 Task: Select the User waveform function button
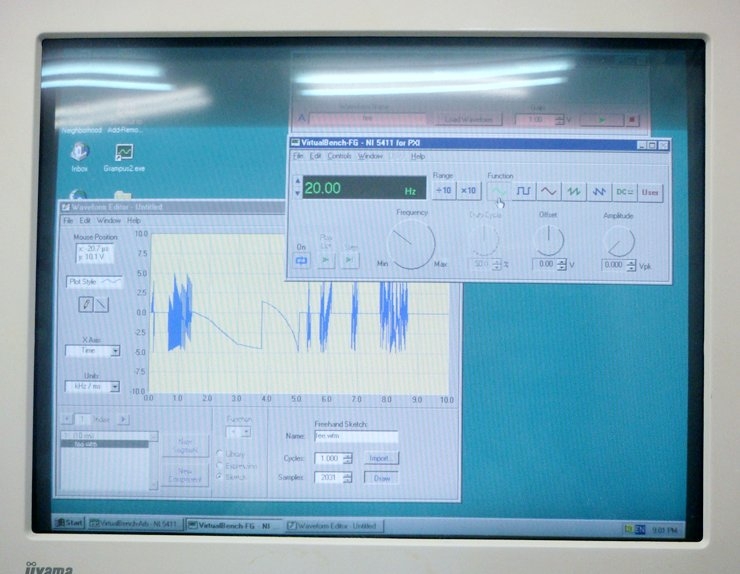pyautogui.click(x=650, y=192)
